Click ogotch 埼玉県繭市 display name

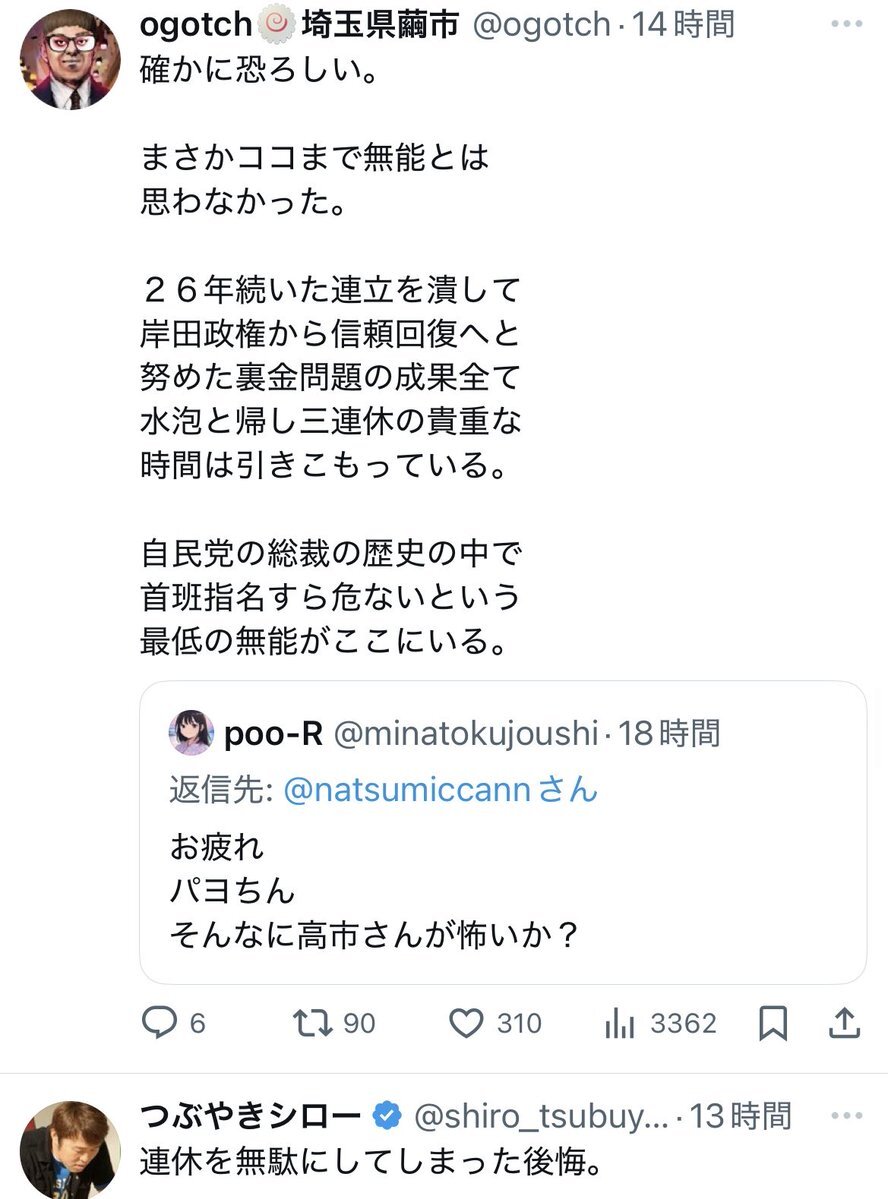[299, 24]
